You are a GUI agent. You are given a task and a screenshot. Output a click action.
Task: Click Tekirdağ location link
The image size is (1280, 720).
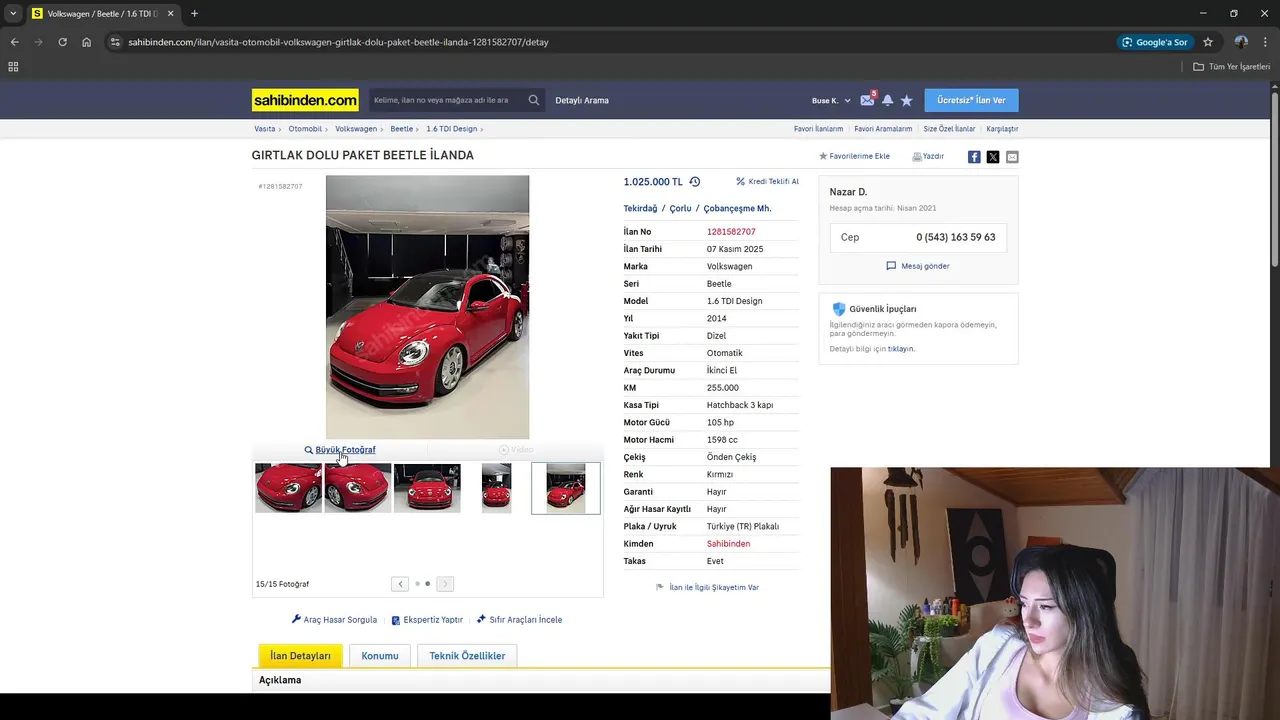(x=640, y=209)
